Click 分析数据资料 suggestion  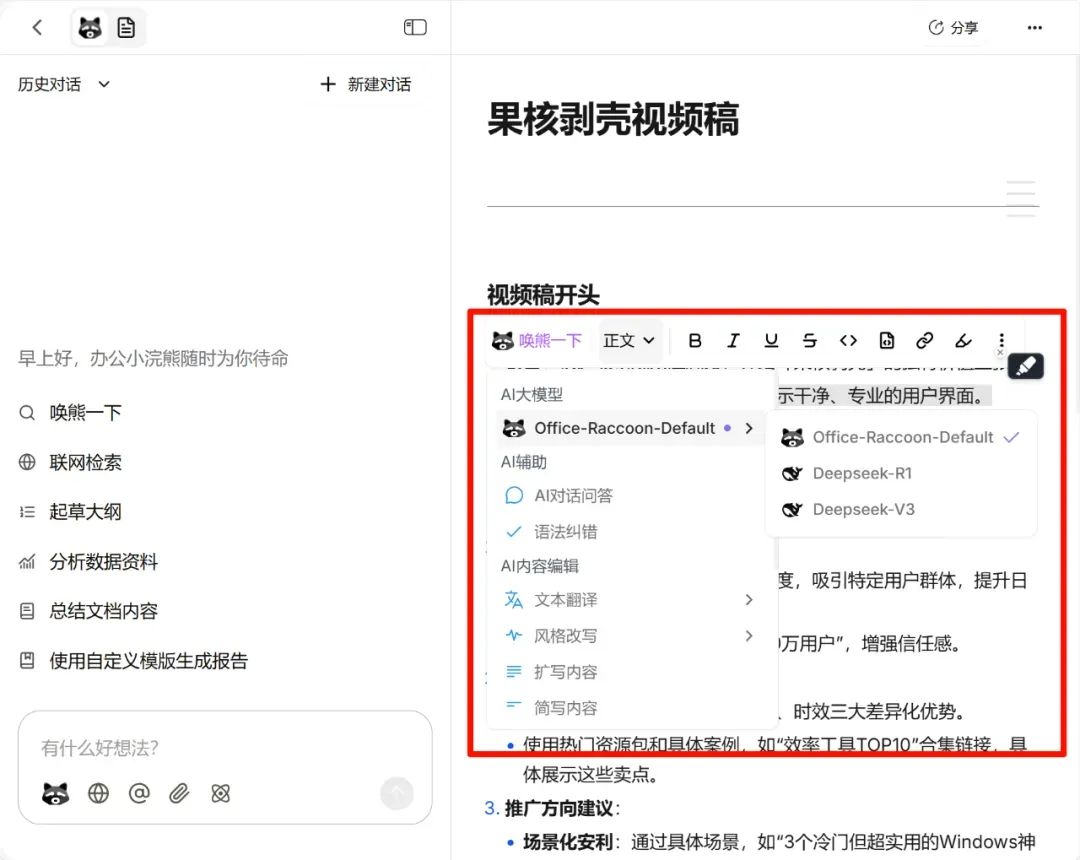tap(88, 562)
